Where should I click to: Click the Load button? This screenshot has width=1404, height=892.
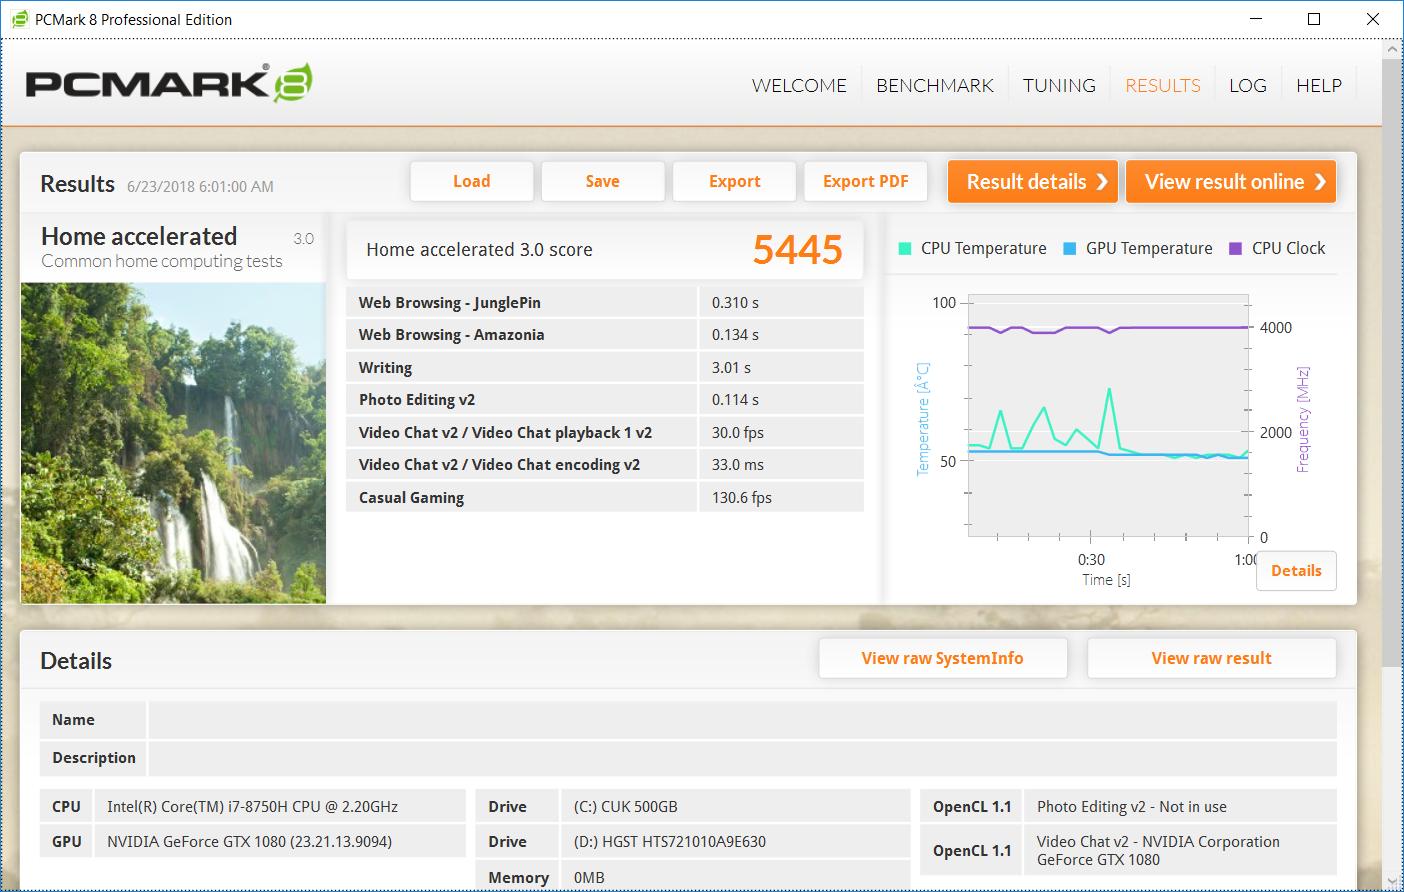[472, 181]
